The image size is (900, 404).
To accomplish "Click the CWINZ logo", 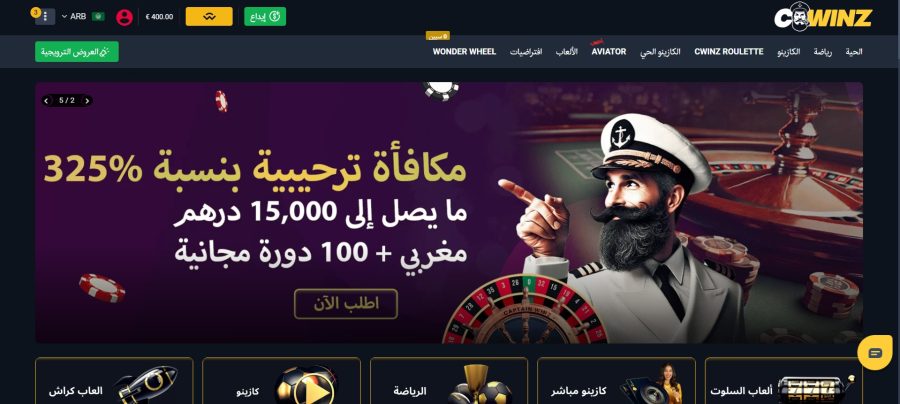I will [823, 16].
